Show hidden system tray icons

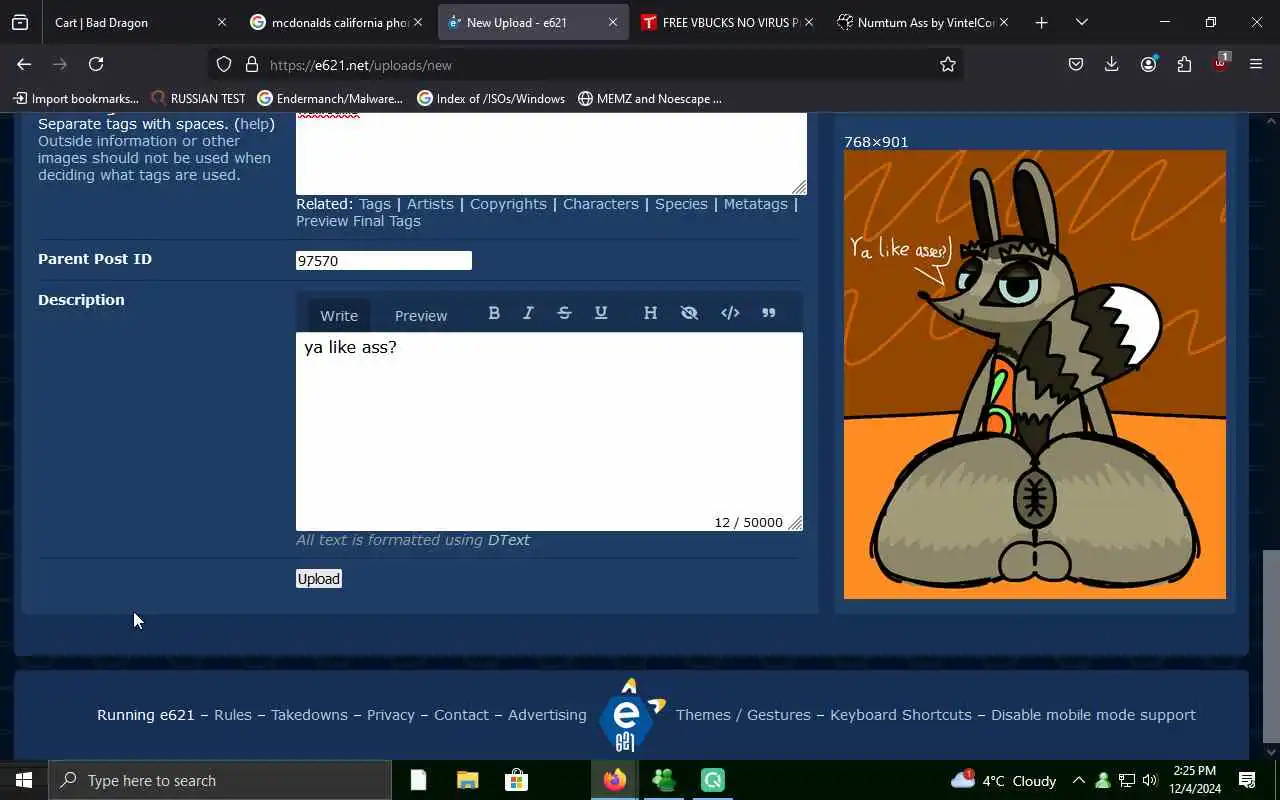(1078, 781)
